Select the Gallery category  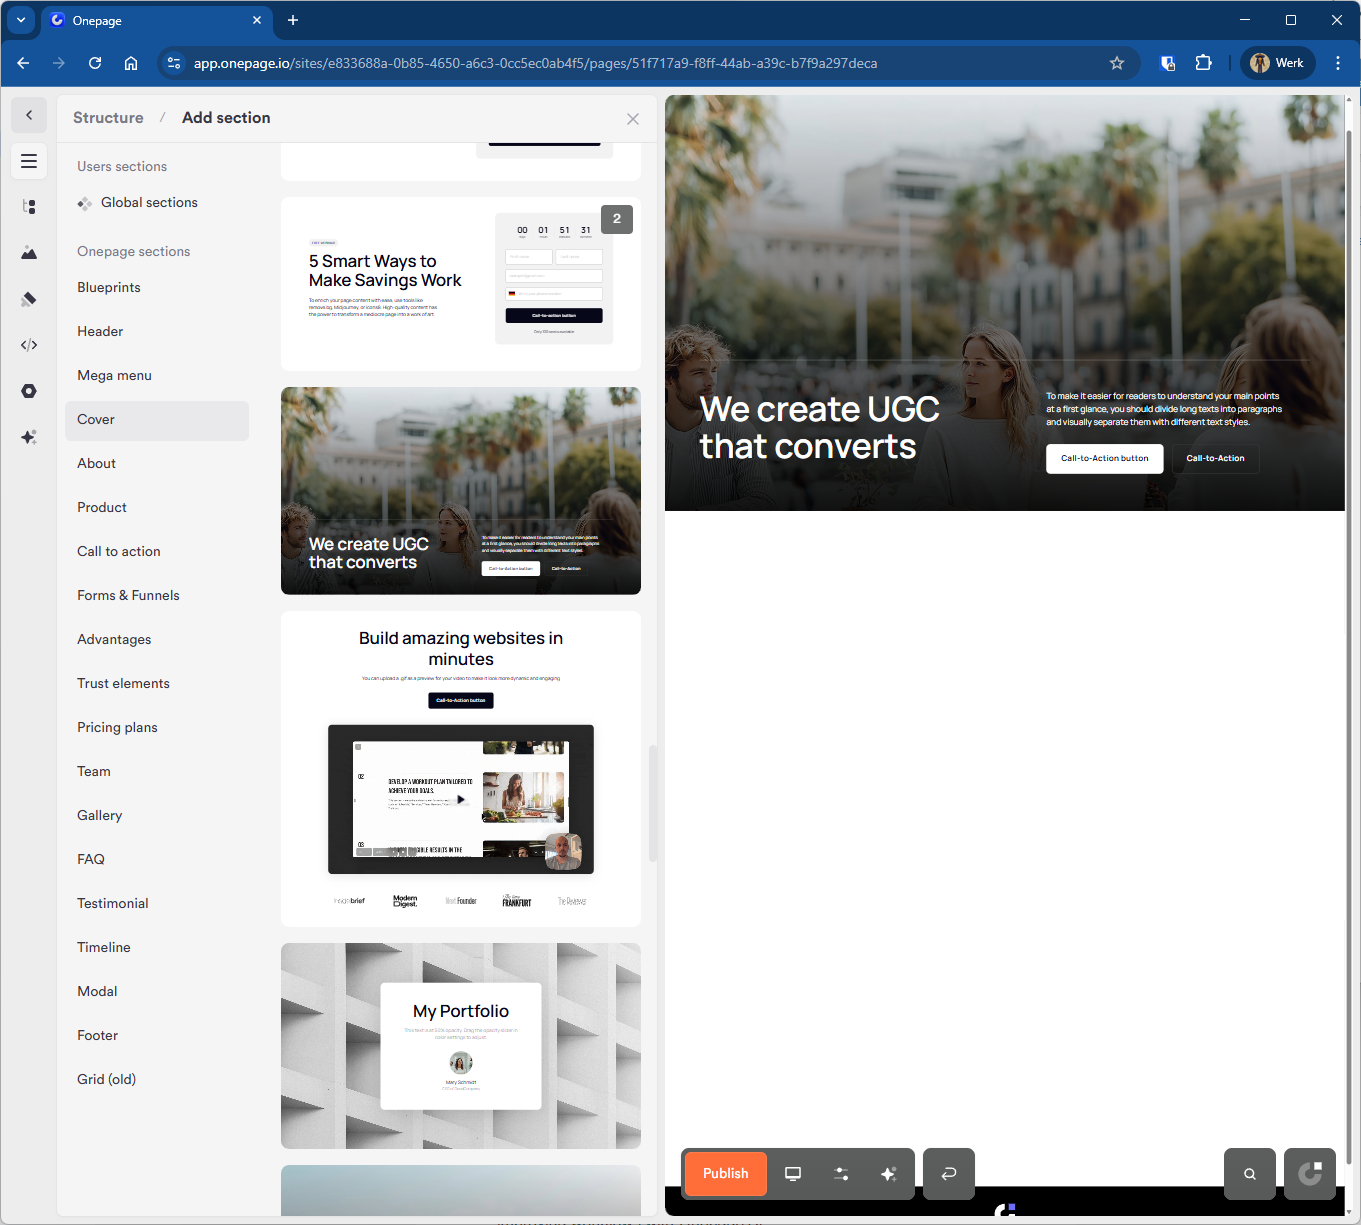point(157,816)
